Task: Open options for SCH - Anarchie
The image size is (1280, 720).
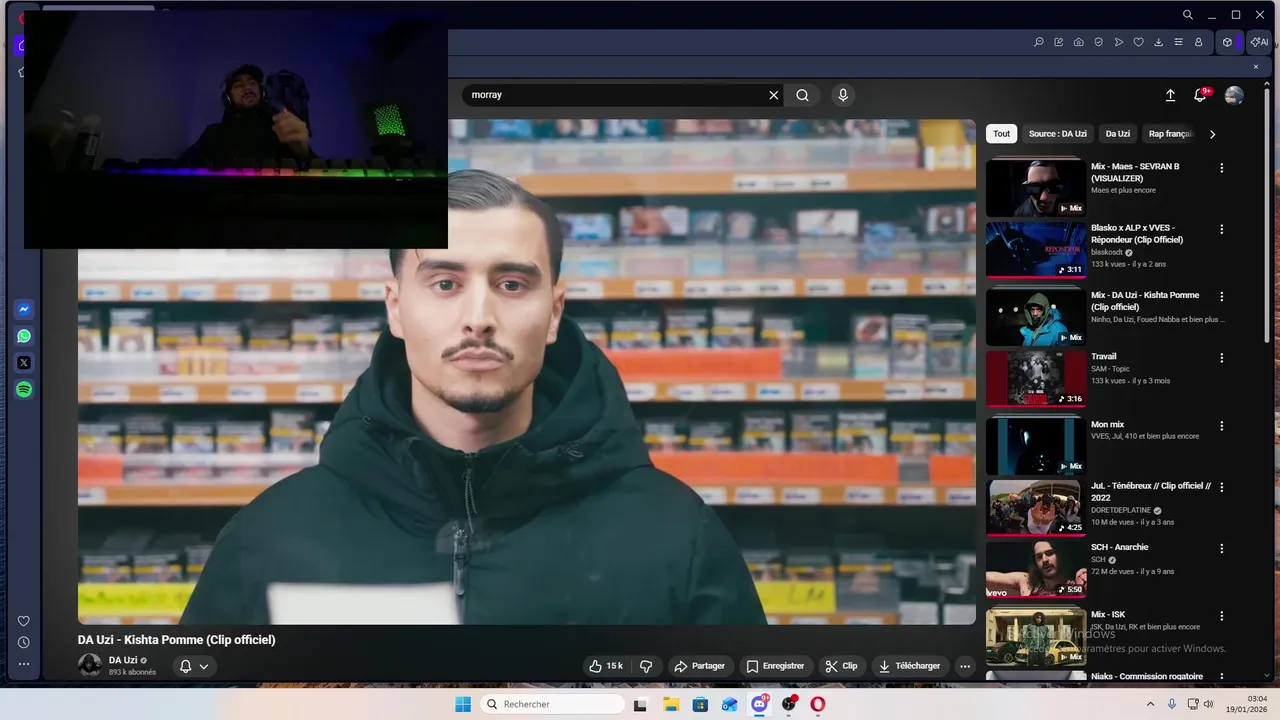Action: (1221, 549)
